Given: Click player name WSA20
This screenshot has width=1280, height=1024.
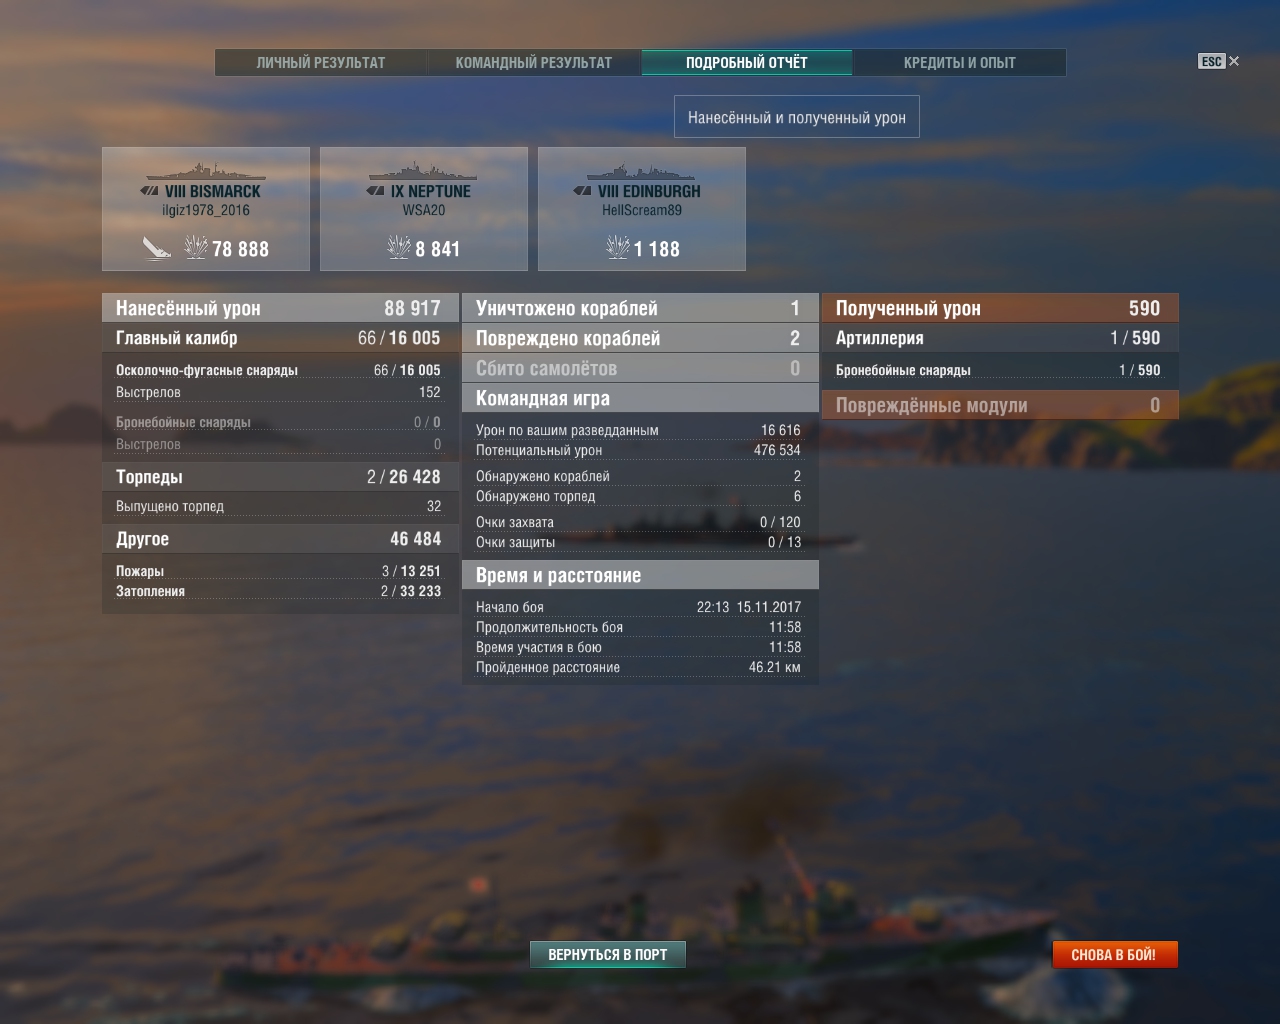Looking at the screenshot, I should pyautogui.click(x=424, y=210).
